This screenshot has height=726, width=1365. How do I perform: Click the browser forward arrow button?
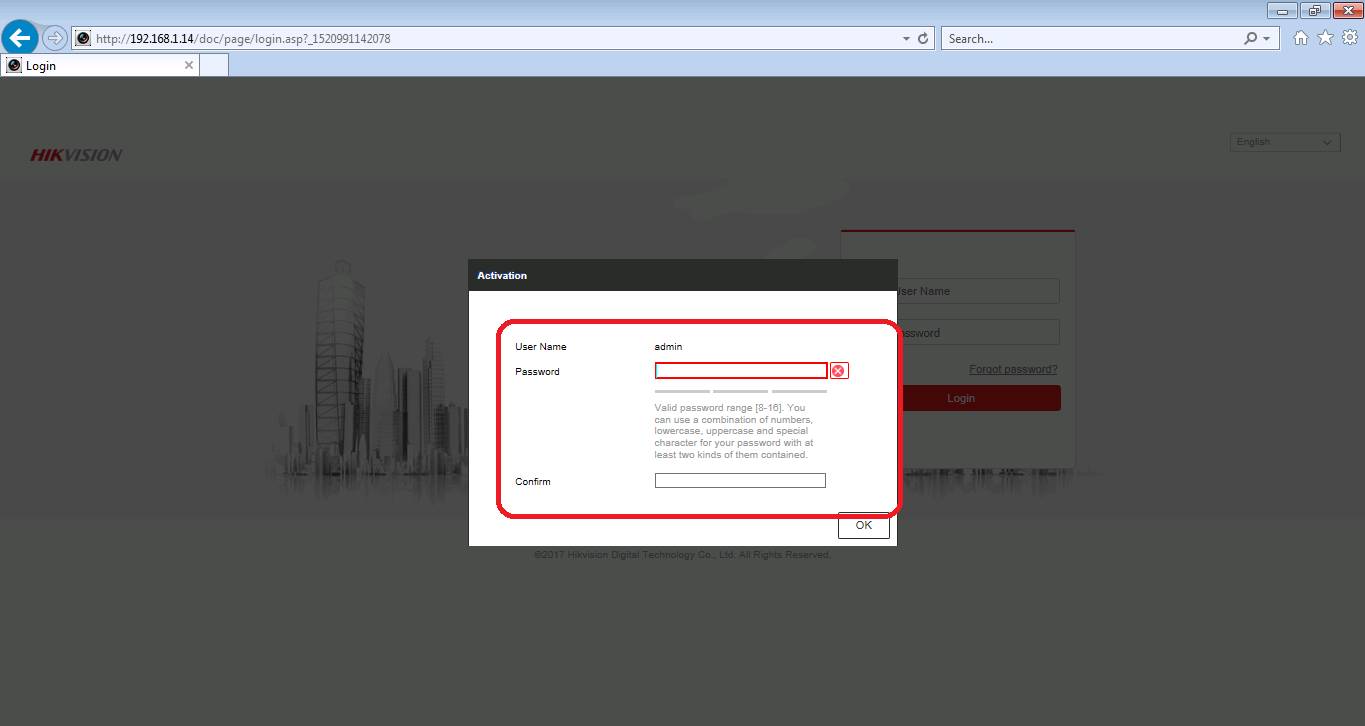[x=55, y=38]
